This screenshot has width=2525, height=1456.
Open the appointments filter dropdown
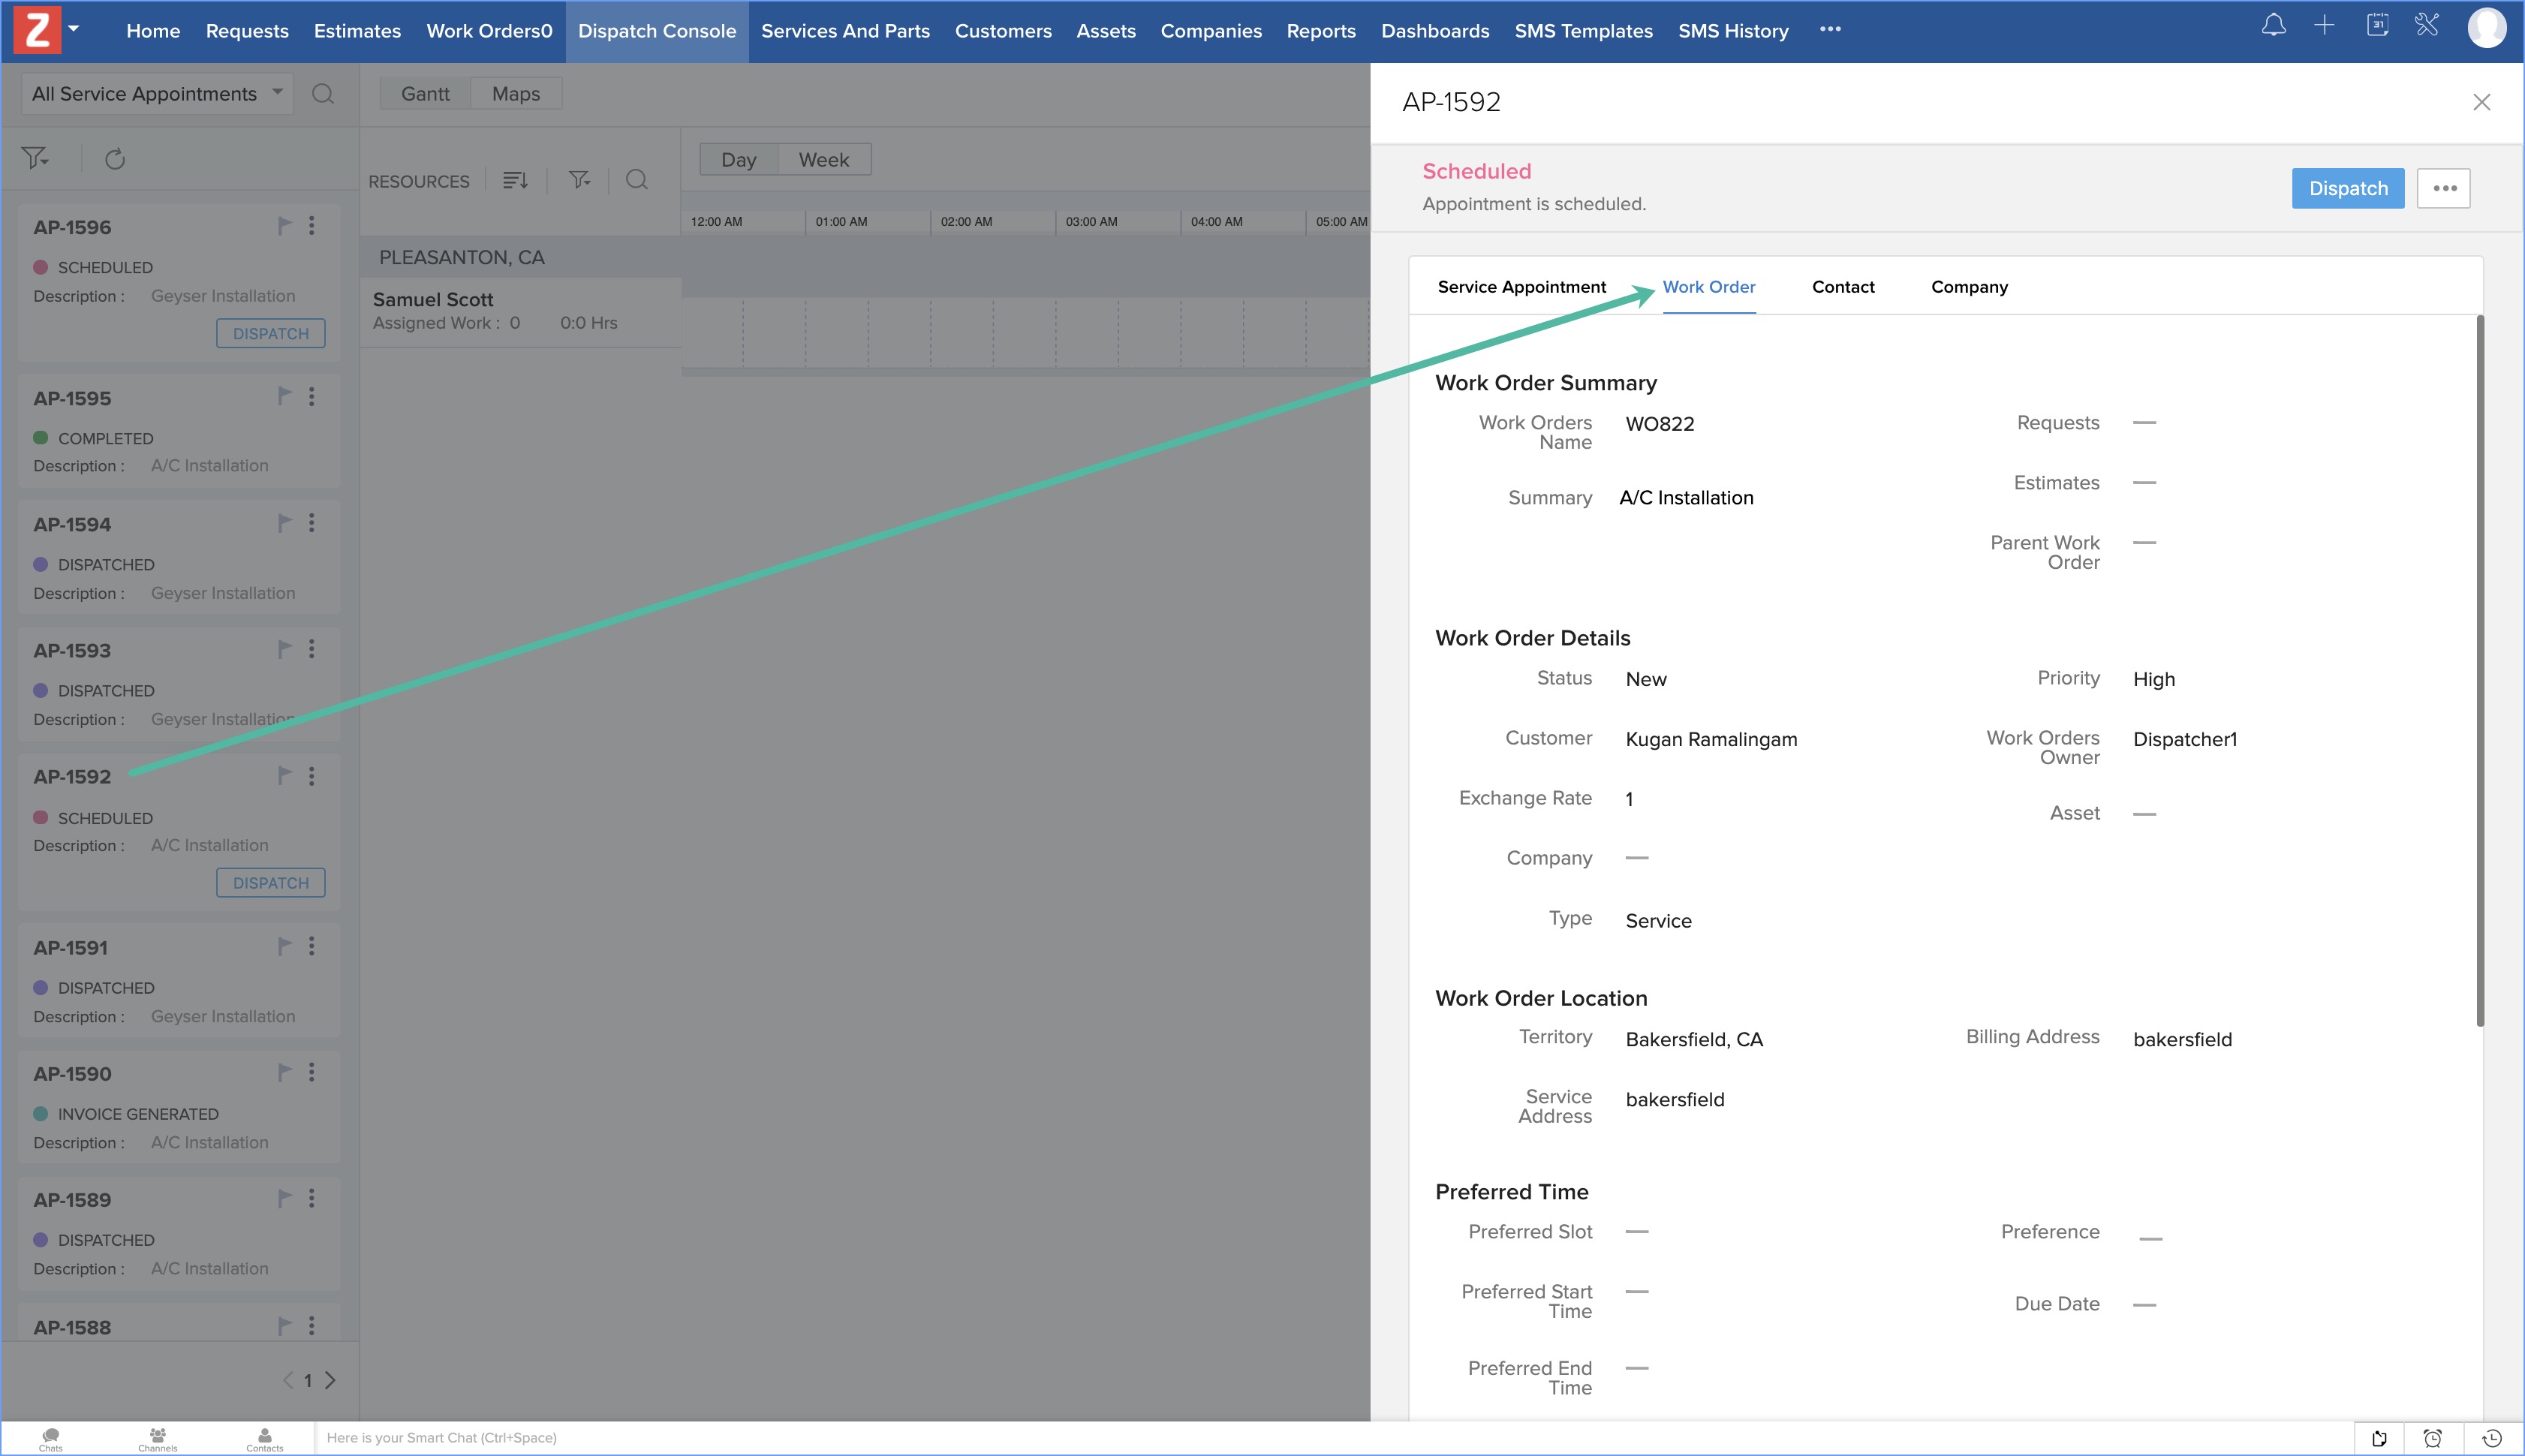pos(36,159)
